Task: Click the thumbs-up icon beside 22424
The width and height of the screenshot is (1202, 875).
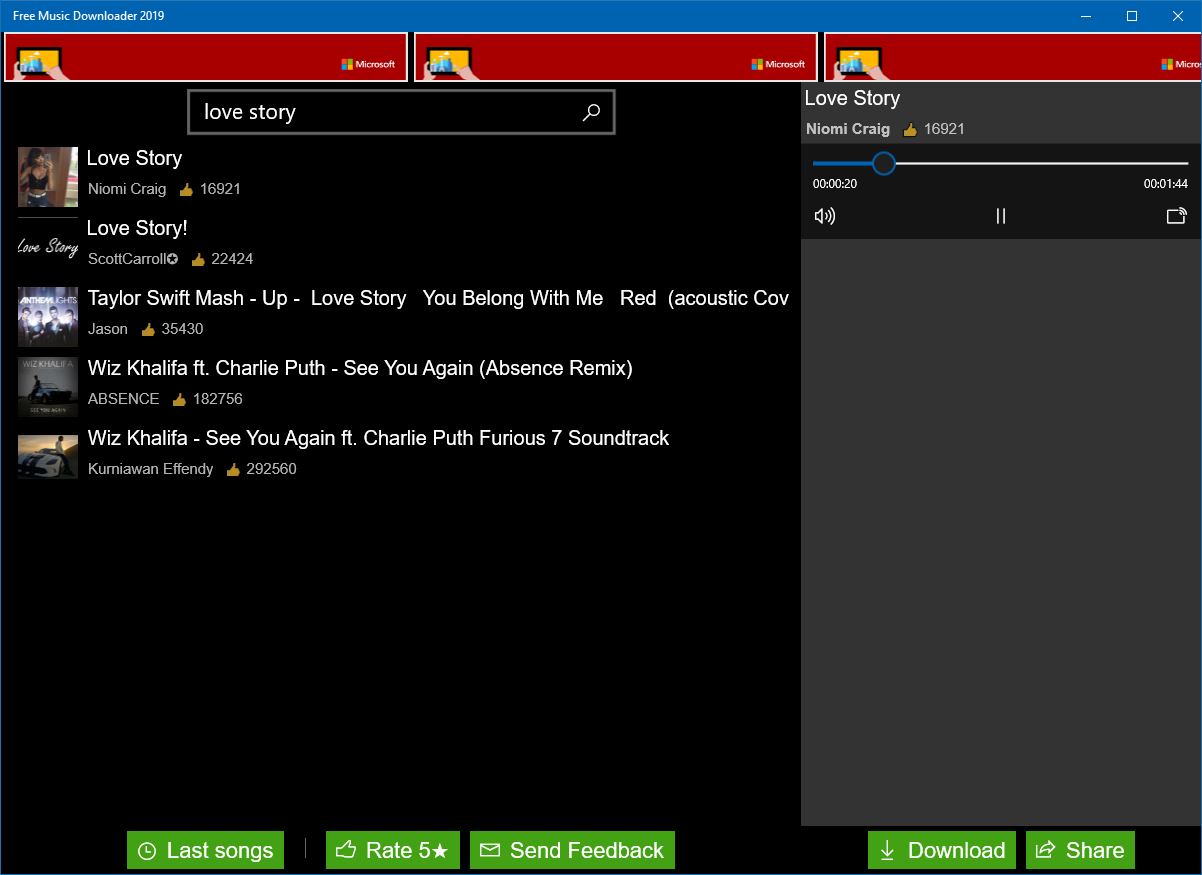Action: [198, 258]
